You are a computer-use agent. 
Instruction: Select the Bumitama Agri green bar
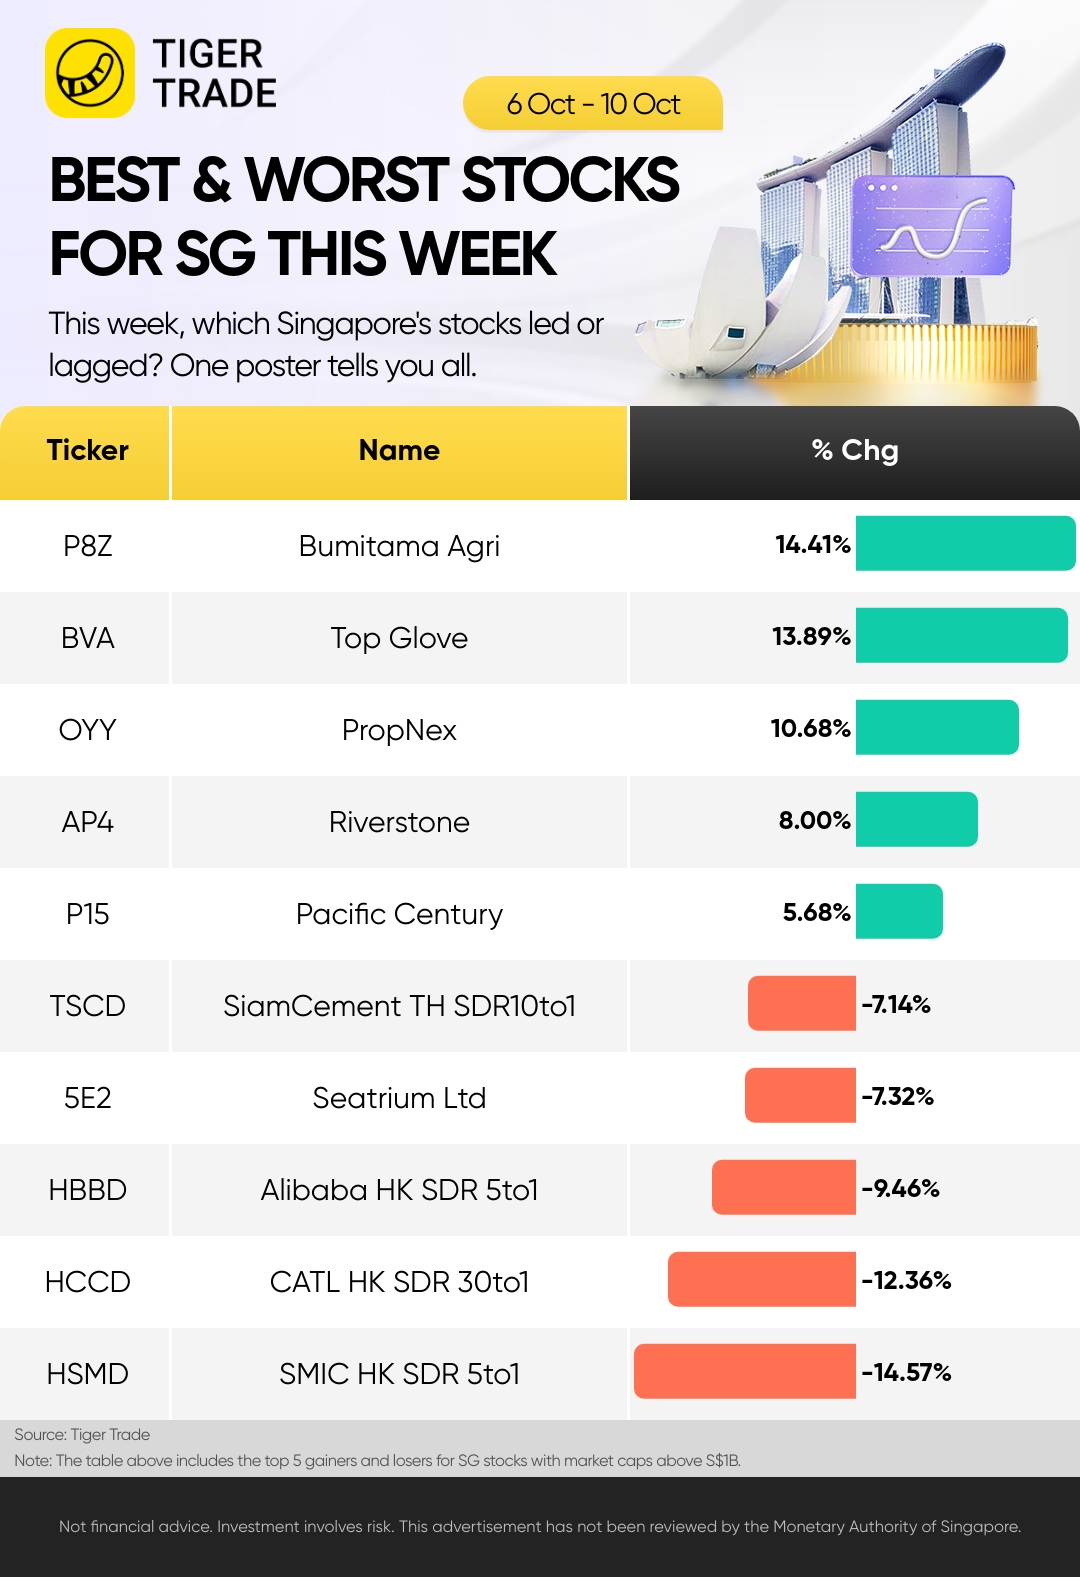tap(966, 544)
